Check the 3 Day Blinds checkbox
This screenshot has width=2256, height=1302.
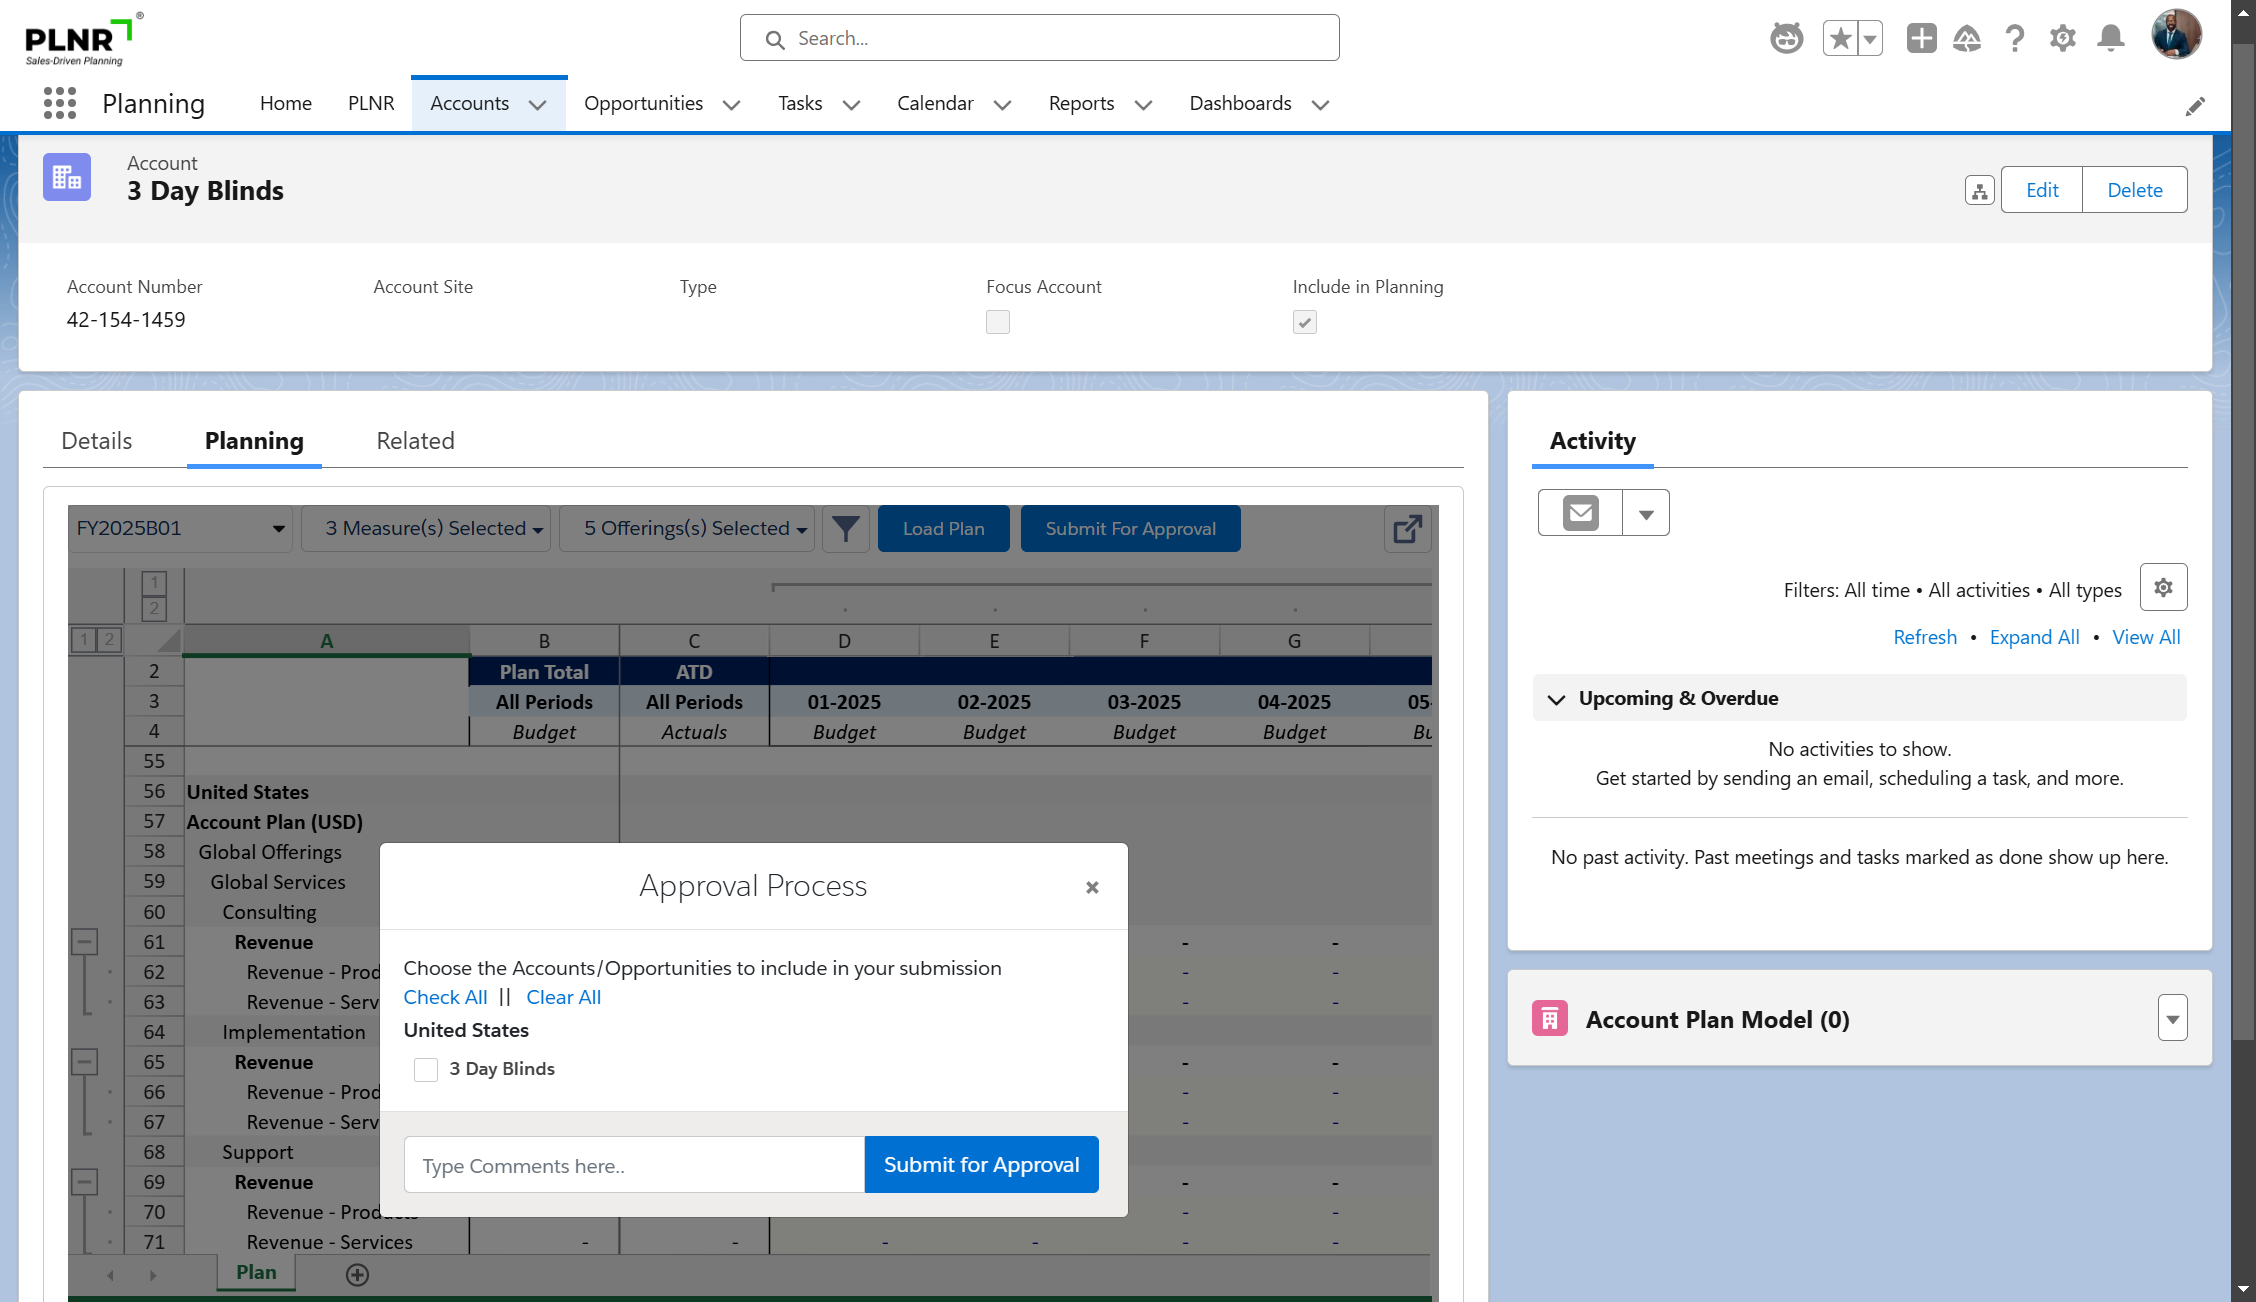426,1069
